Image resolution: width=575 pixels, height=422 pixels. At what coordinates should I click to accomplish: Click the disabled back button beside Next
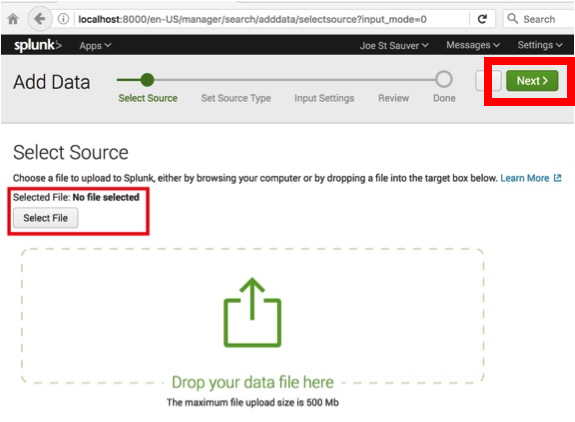488,81
